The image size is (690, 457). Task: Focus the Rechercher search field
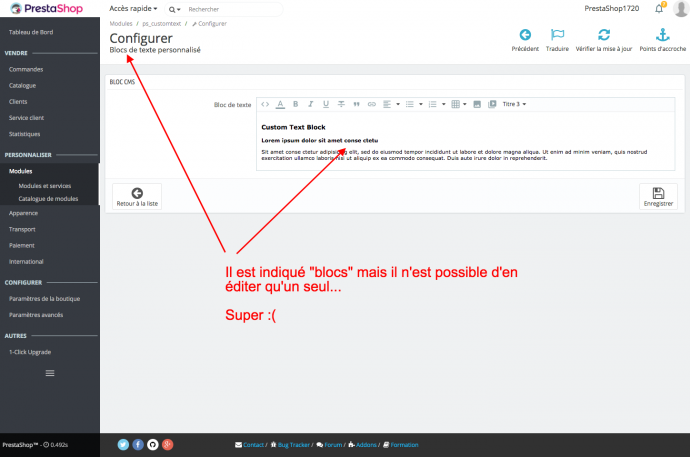[233, 9]
